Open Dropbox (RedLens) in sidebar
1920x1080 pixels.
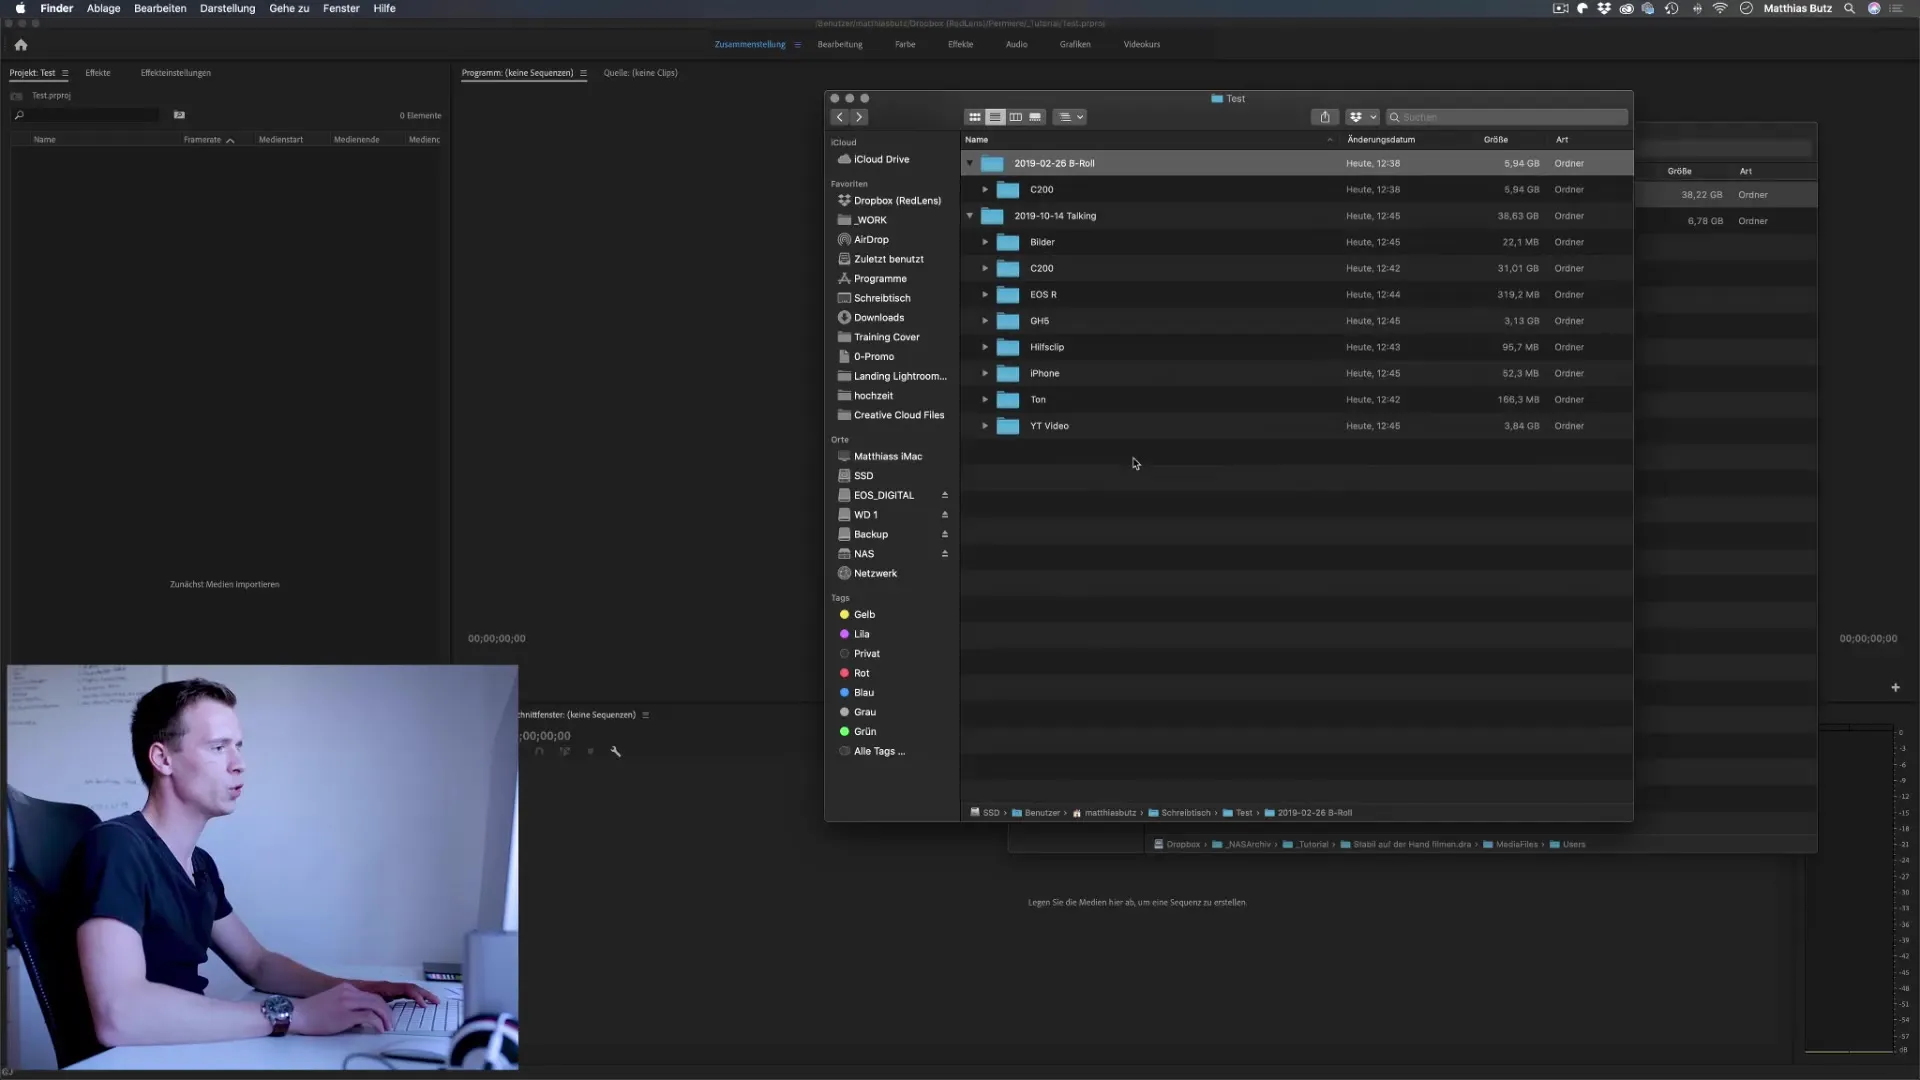[889, 200]
